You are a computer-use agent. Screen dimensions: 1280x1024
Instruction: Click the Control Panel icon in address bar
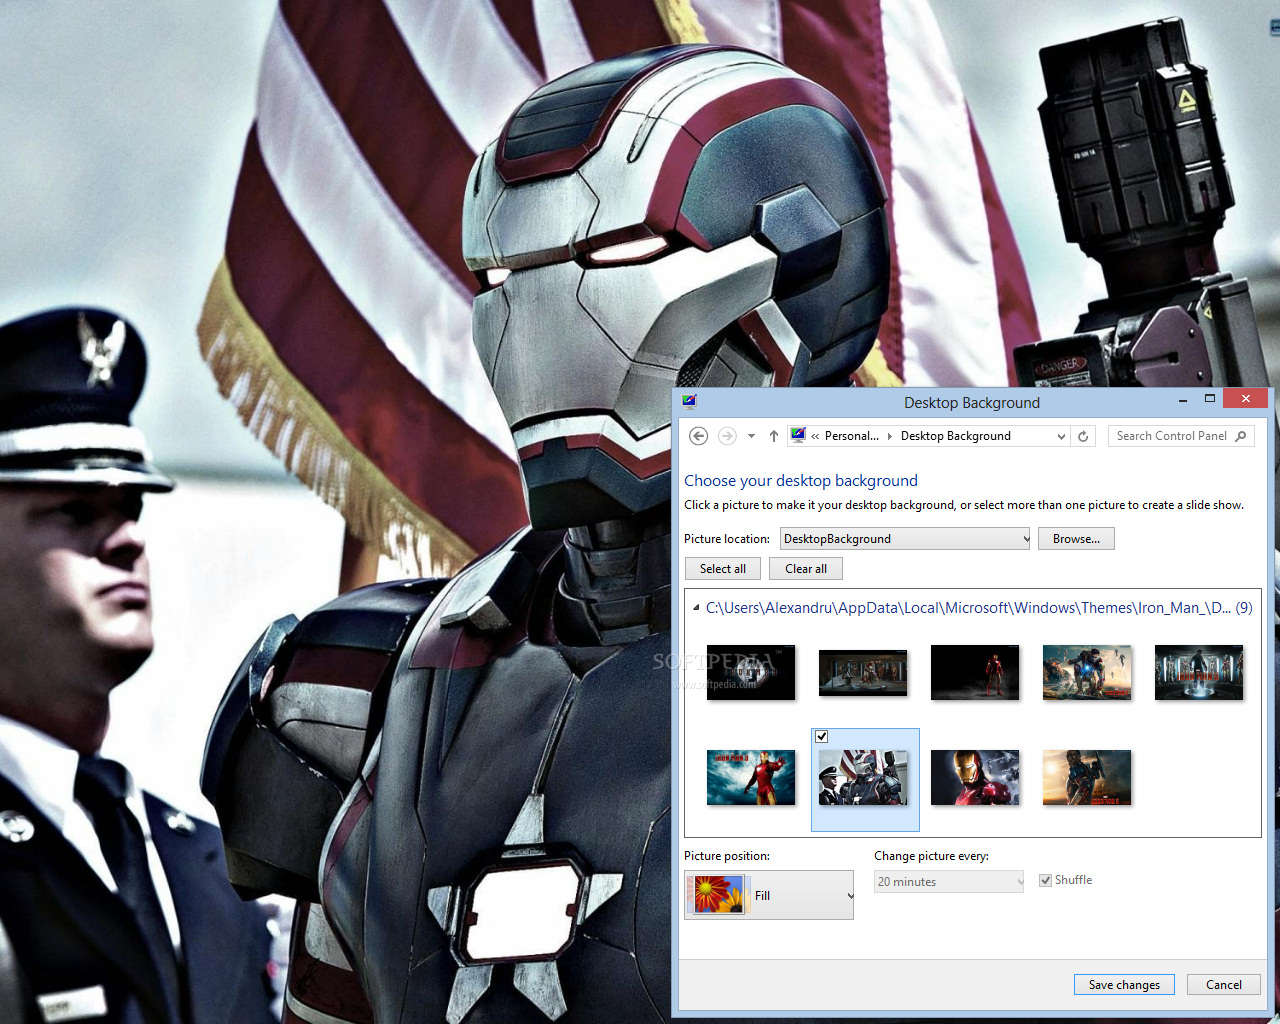coord(798,435)
